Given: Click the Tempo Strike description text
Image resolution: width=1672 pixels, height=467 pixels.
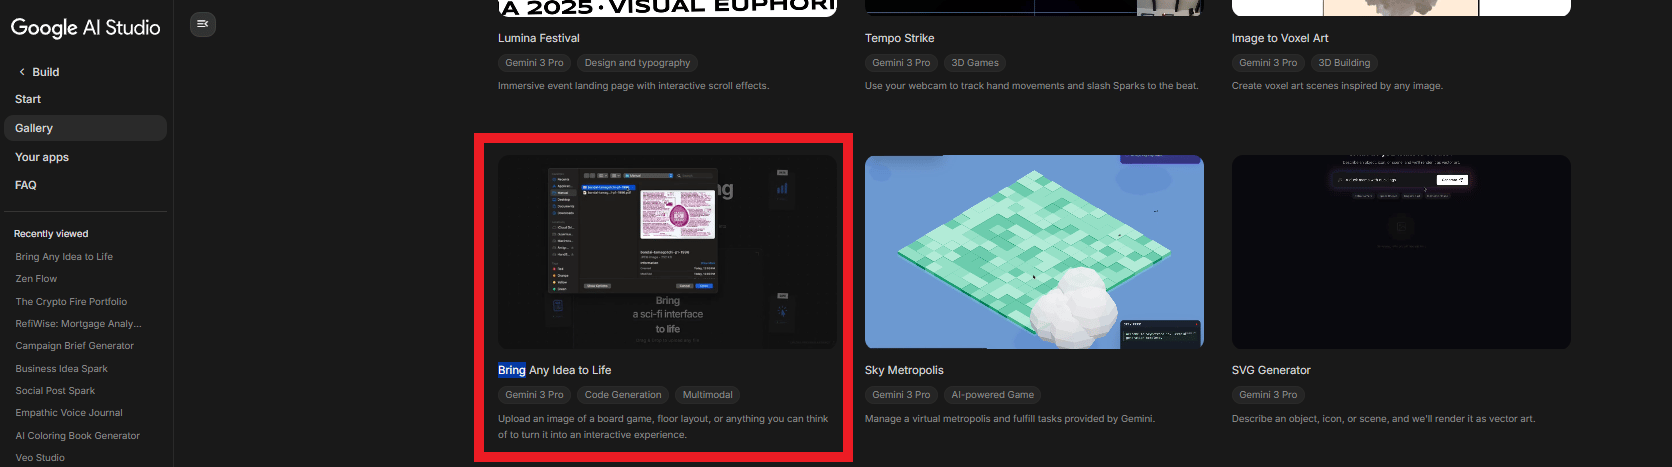Looking at the screenshot, I should [1032, 86].
